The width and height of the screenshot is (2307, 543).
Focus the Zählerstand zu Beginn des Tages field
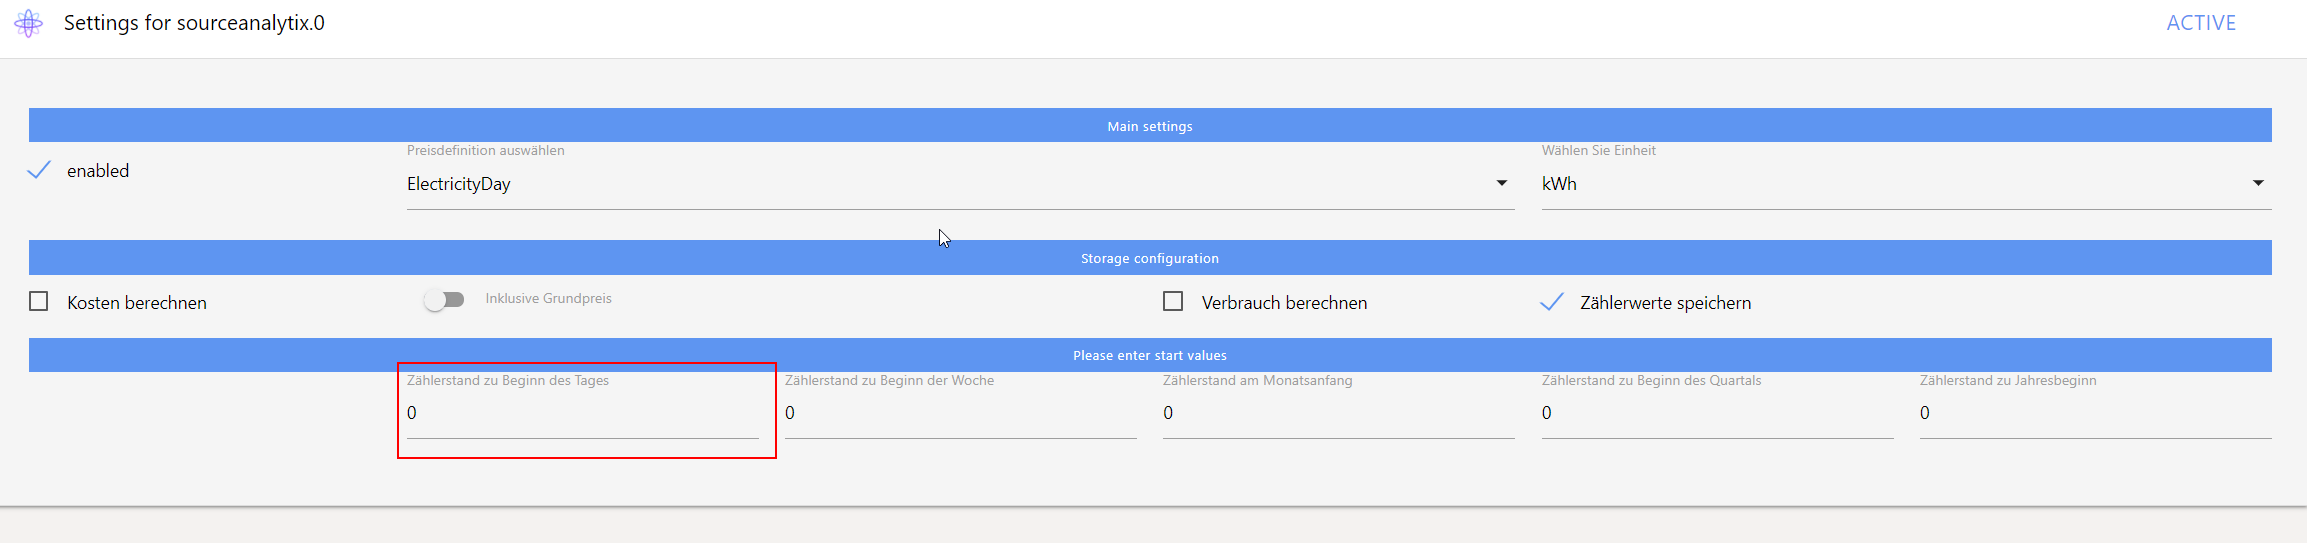pyautogui.click(x=582, y=413)
